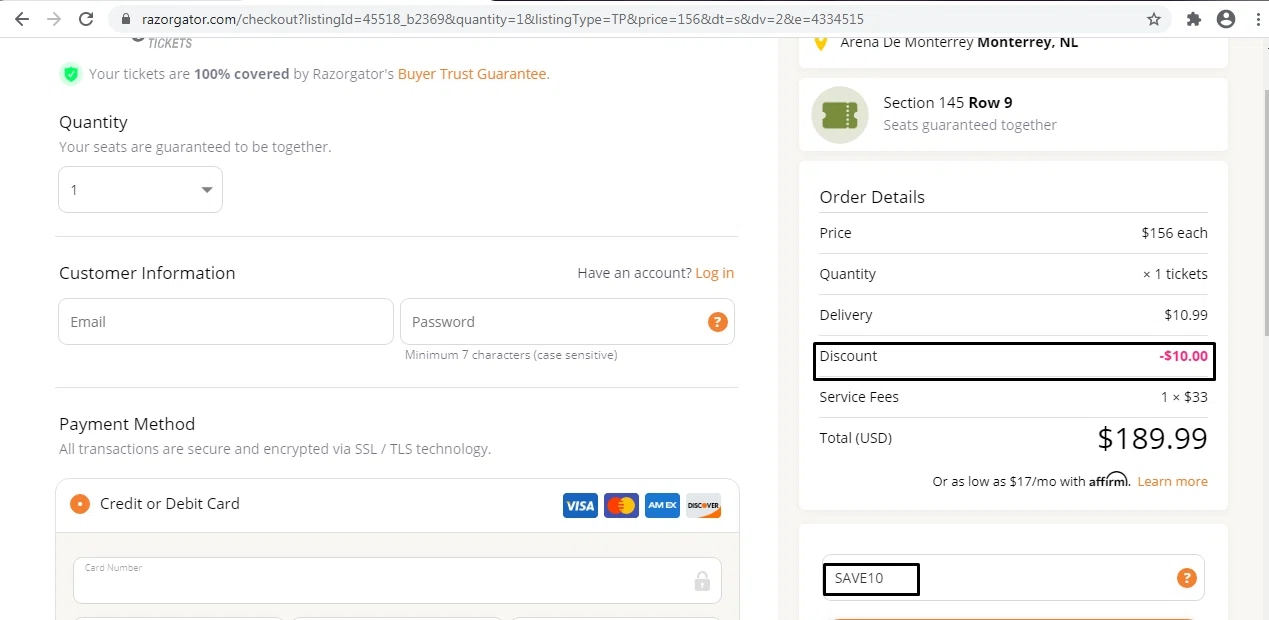Click the browser address bar URL
This screenshot has height=620, width=1269.
point(502,19)
